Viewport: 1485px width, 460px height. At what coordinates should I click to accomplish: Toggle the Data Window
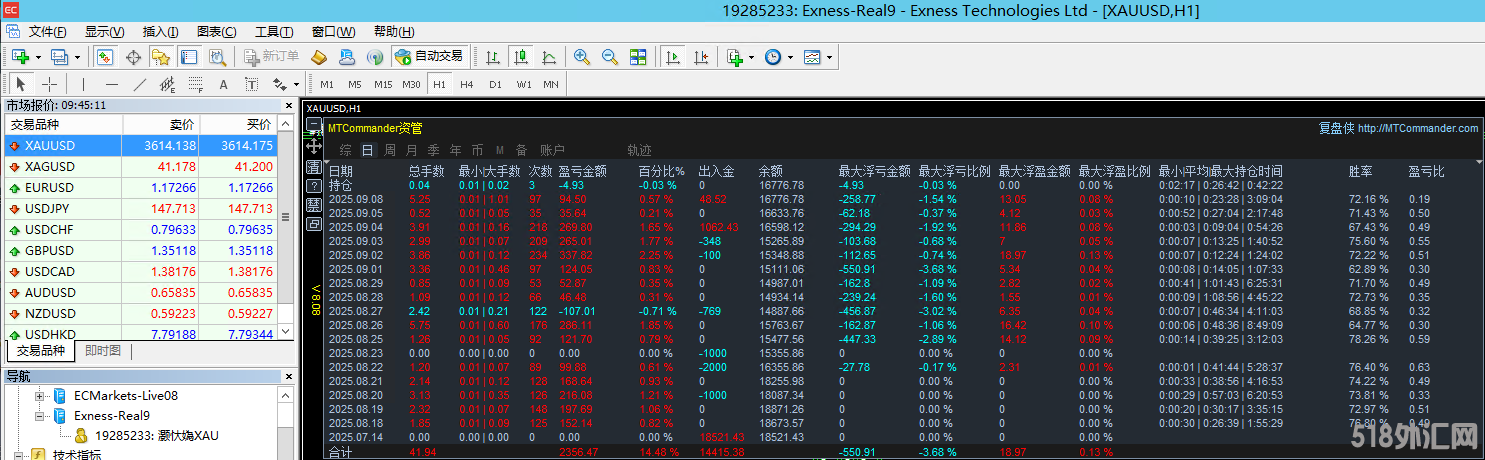point(133,57)
